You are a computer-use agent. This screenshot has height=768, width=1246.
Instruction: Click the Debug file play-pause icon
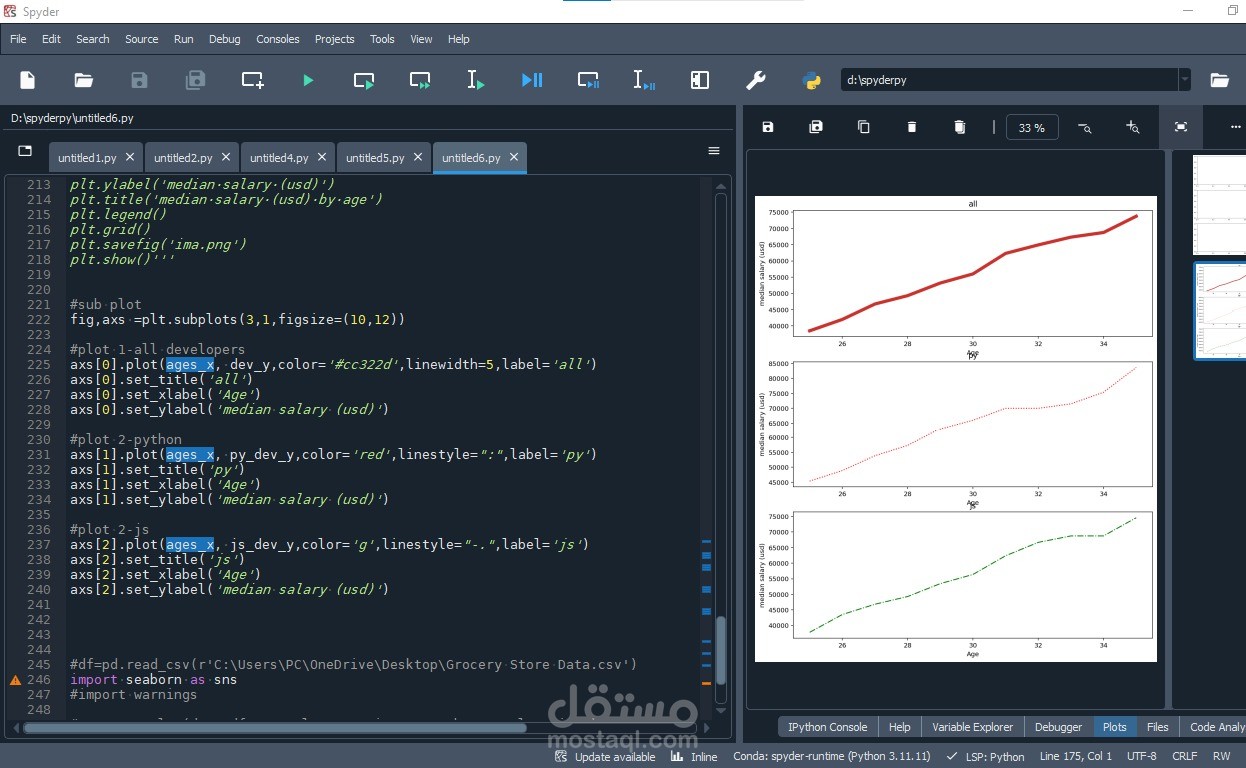532,80
